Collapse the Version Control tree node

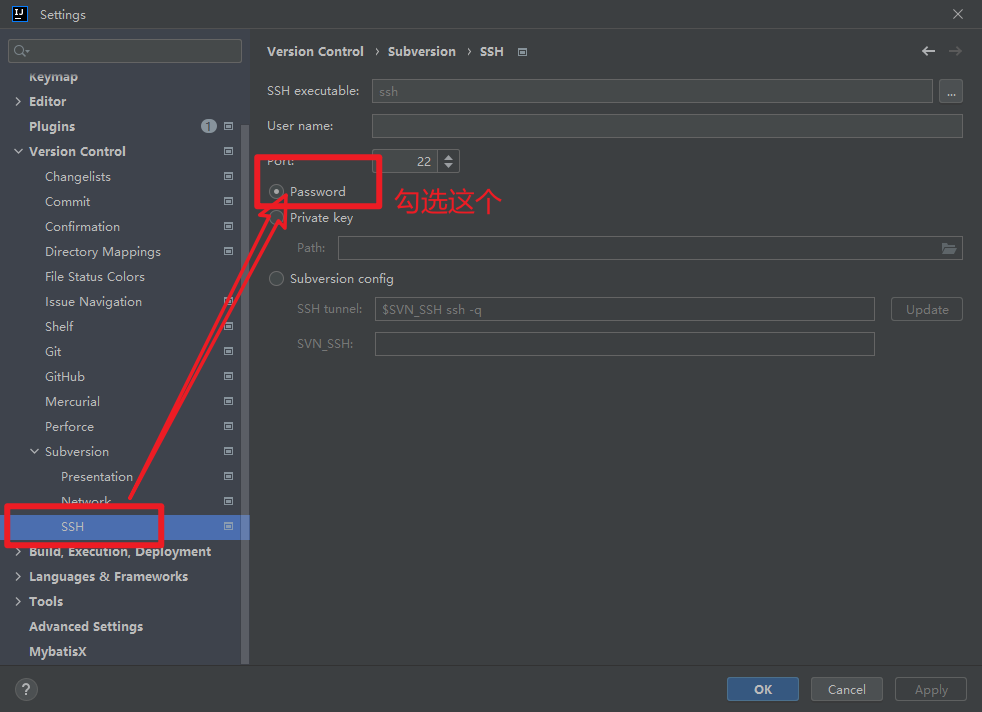(x=18, y=151)
